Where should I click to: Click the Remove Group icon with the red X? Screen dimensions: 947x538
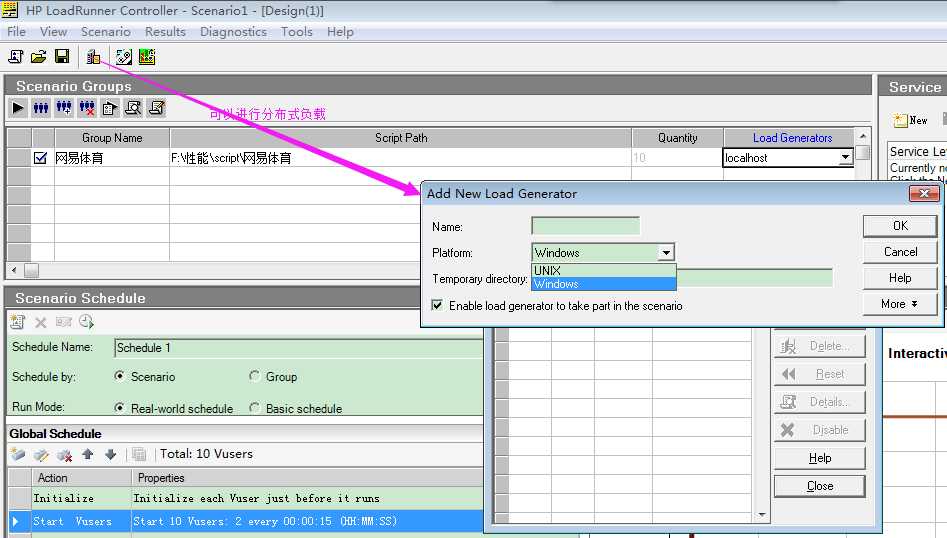point(87,108)
